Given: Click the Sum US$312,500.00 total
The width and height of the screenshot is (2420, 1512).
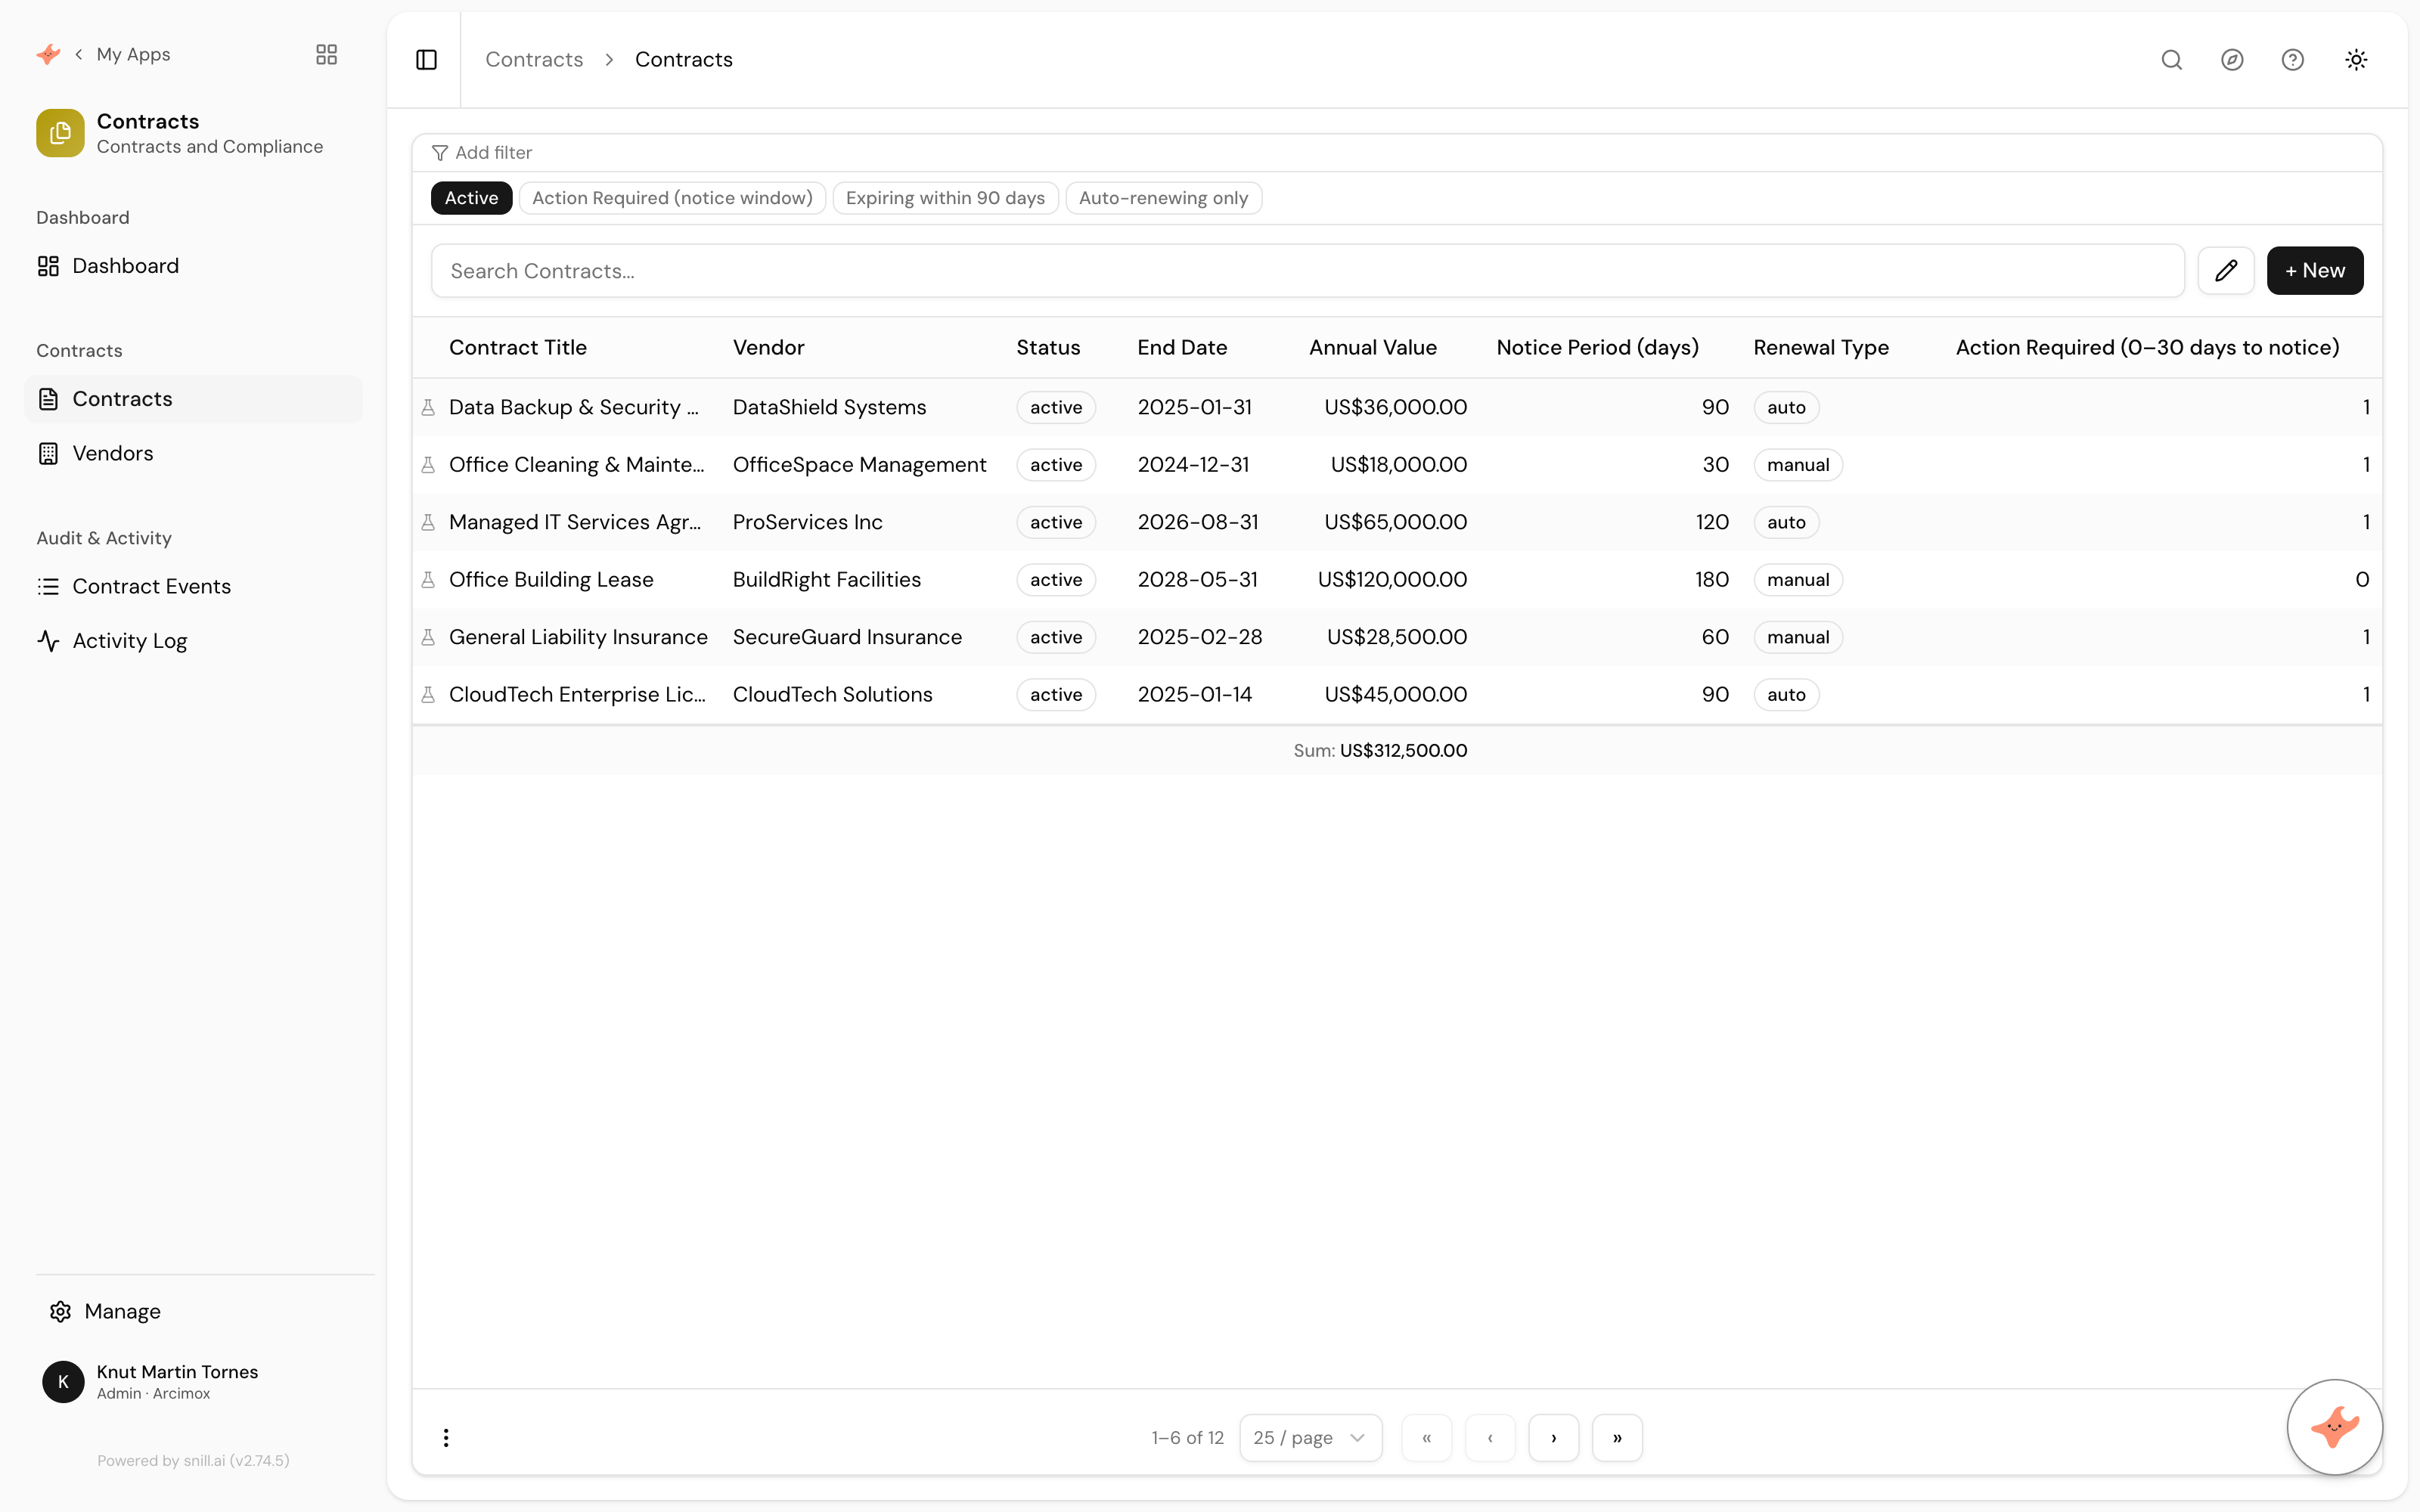Looking at the screenshot, I should (x=1380, y=751).
